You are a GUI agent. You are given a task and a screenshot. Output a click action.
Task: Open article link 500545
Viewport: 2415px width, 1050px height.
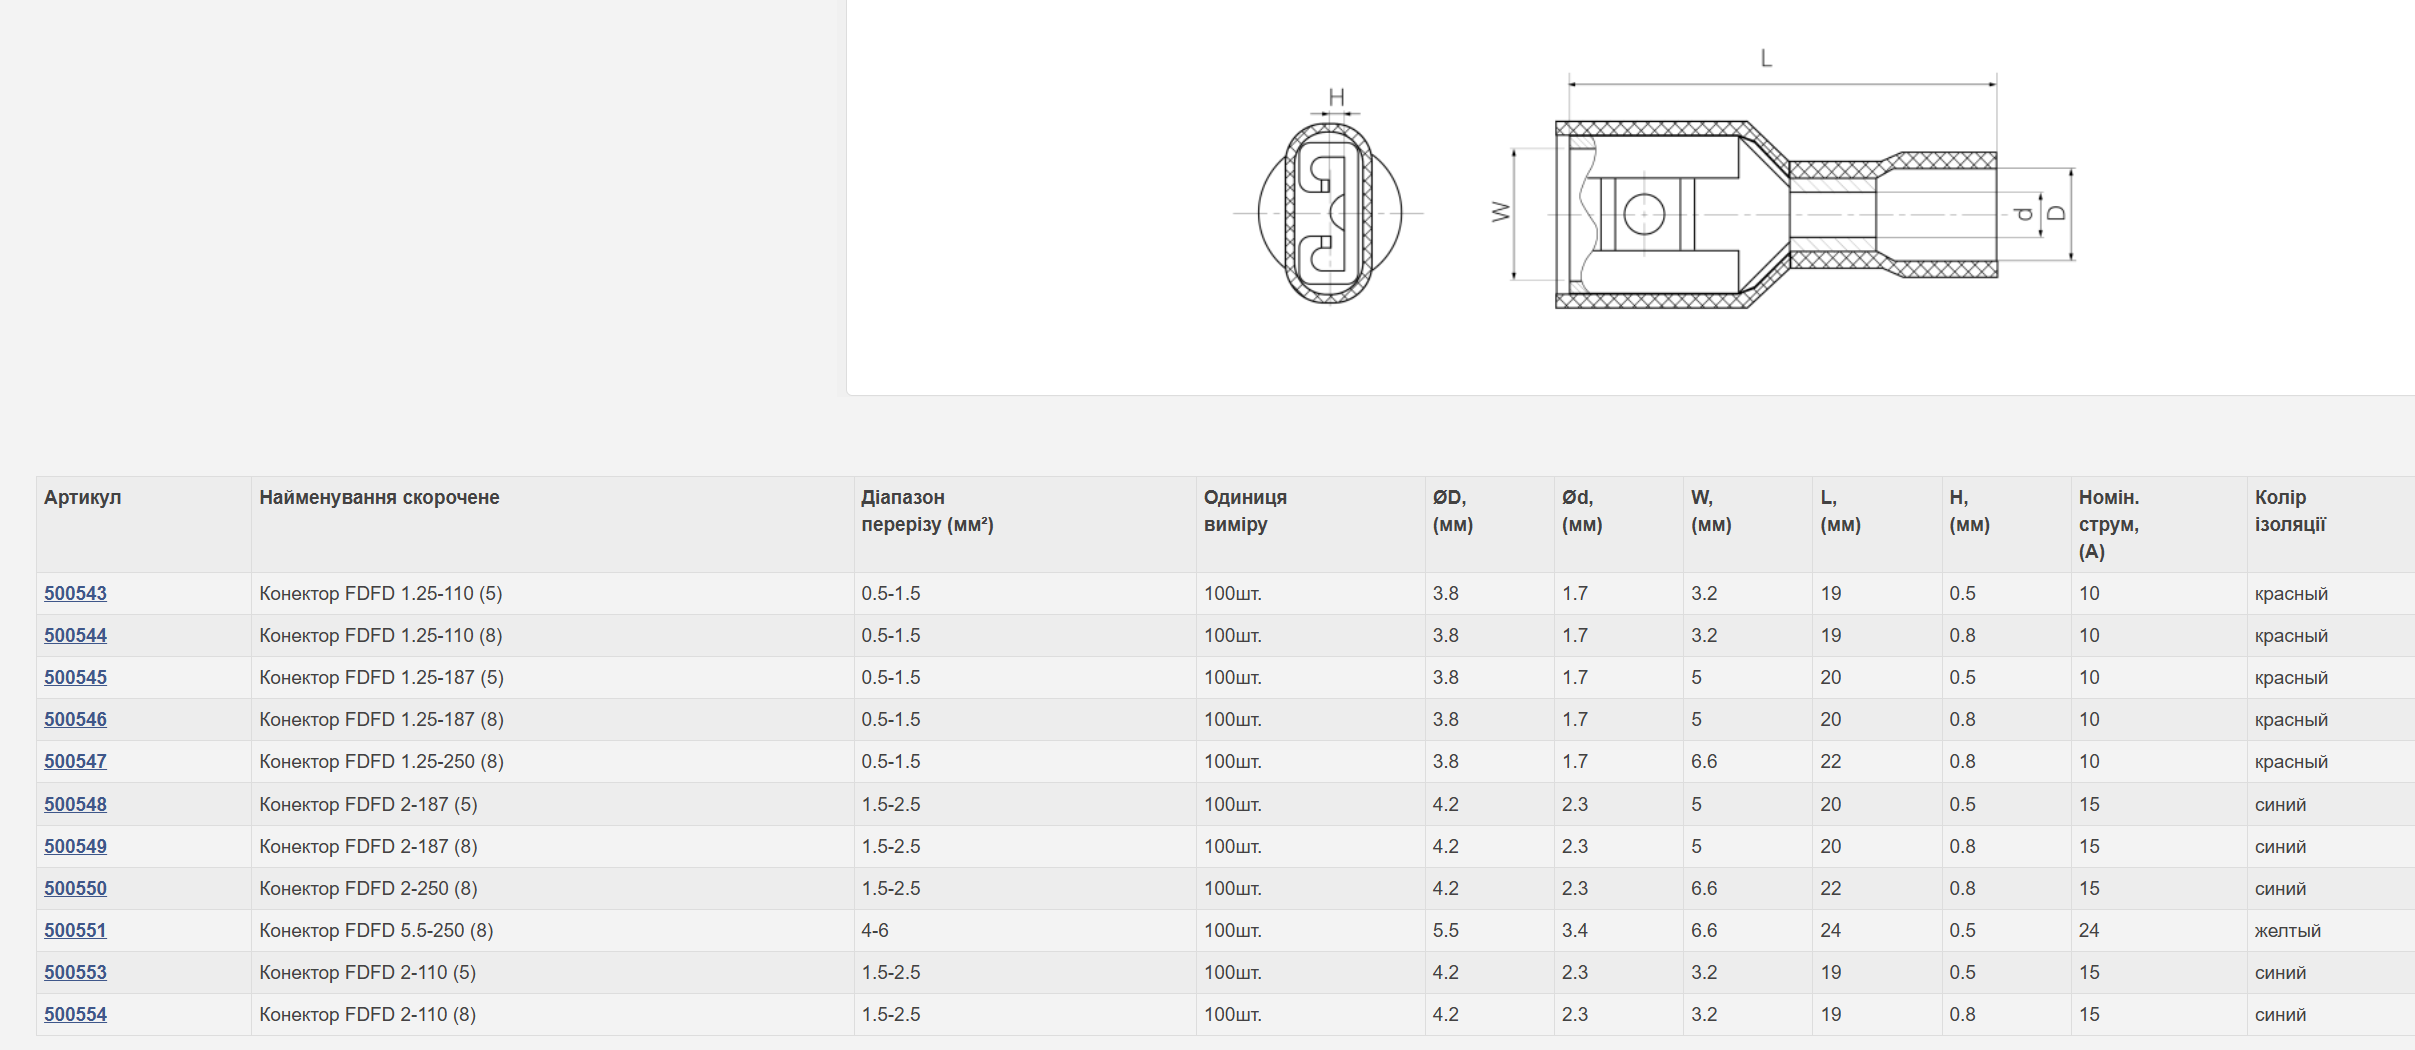click(75, 677)
